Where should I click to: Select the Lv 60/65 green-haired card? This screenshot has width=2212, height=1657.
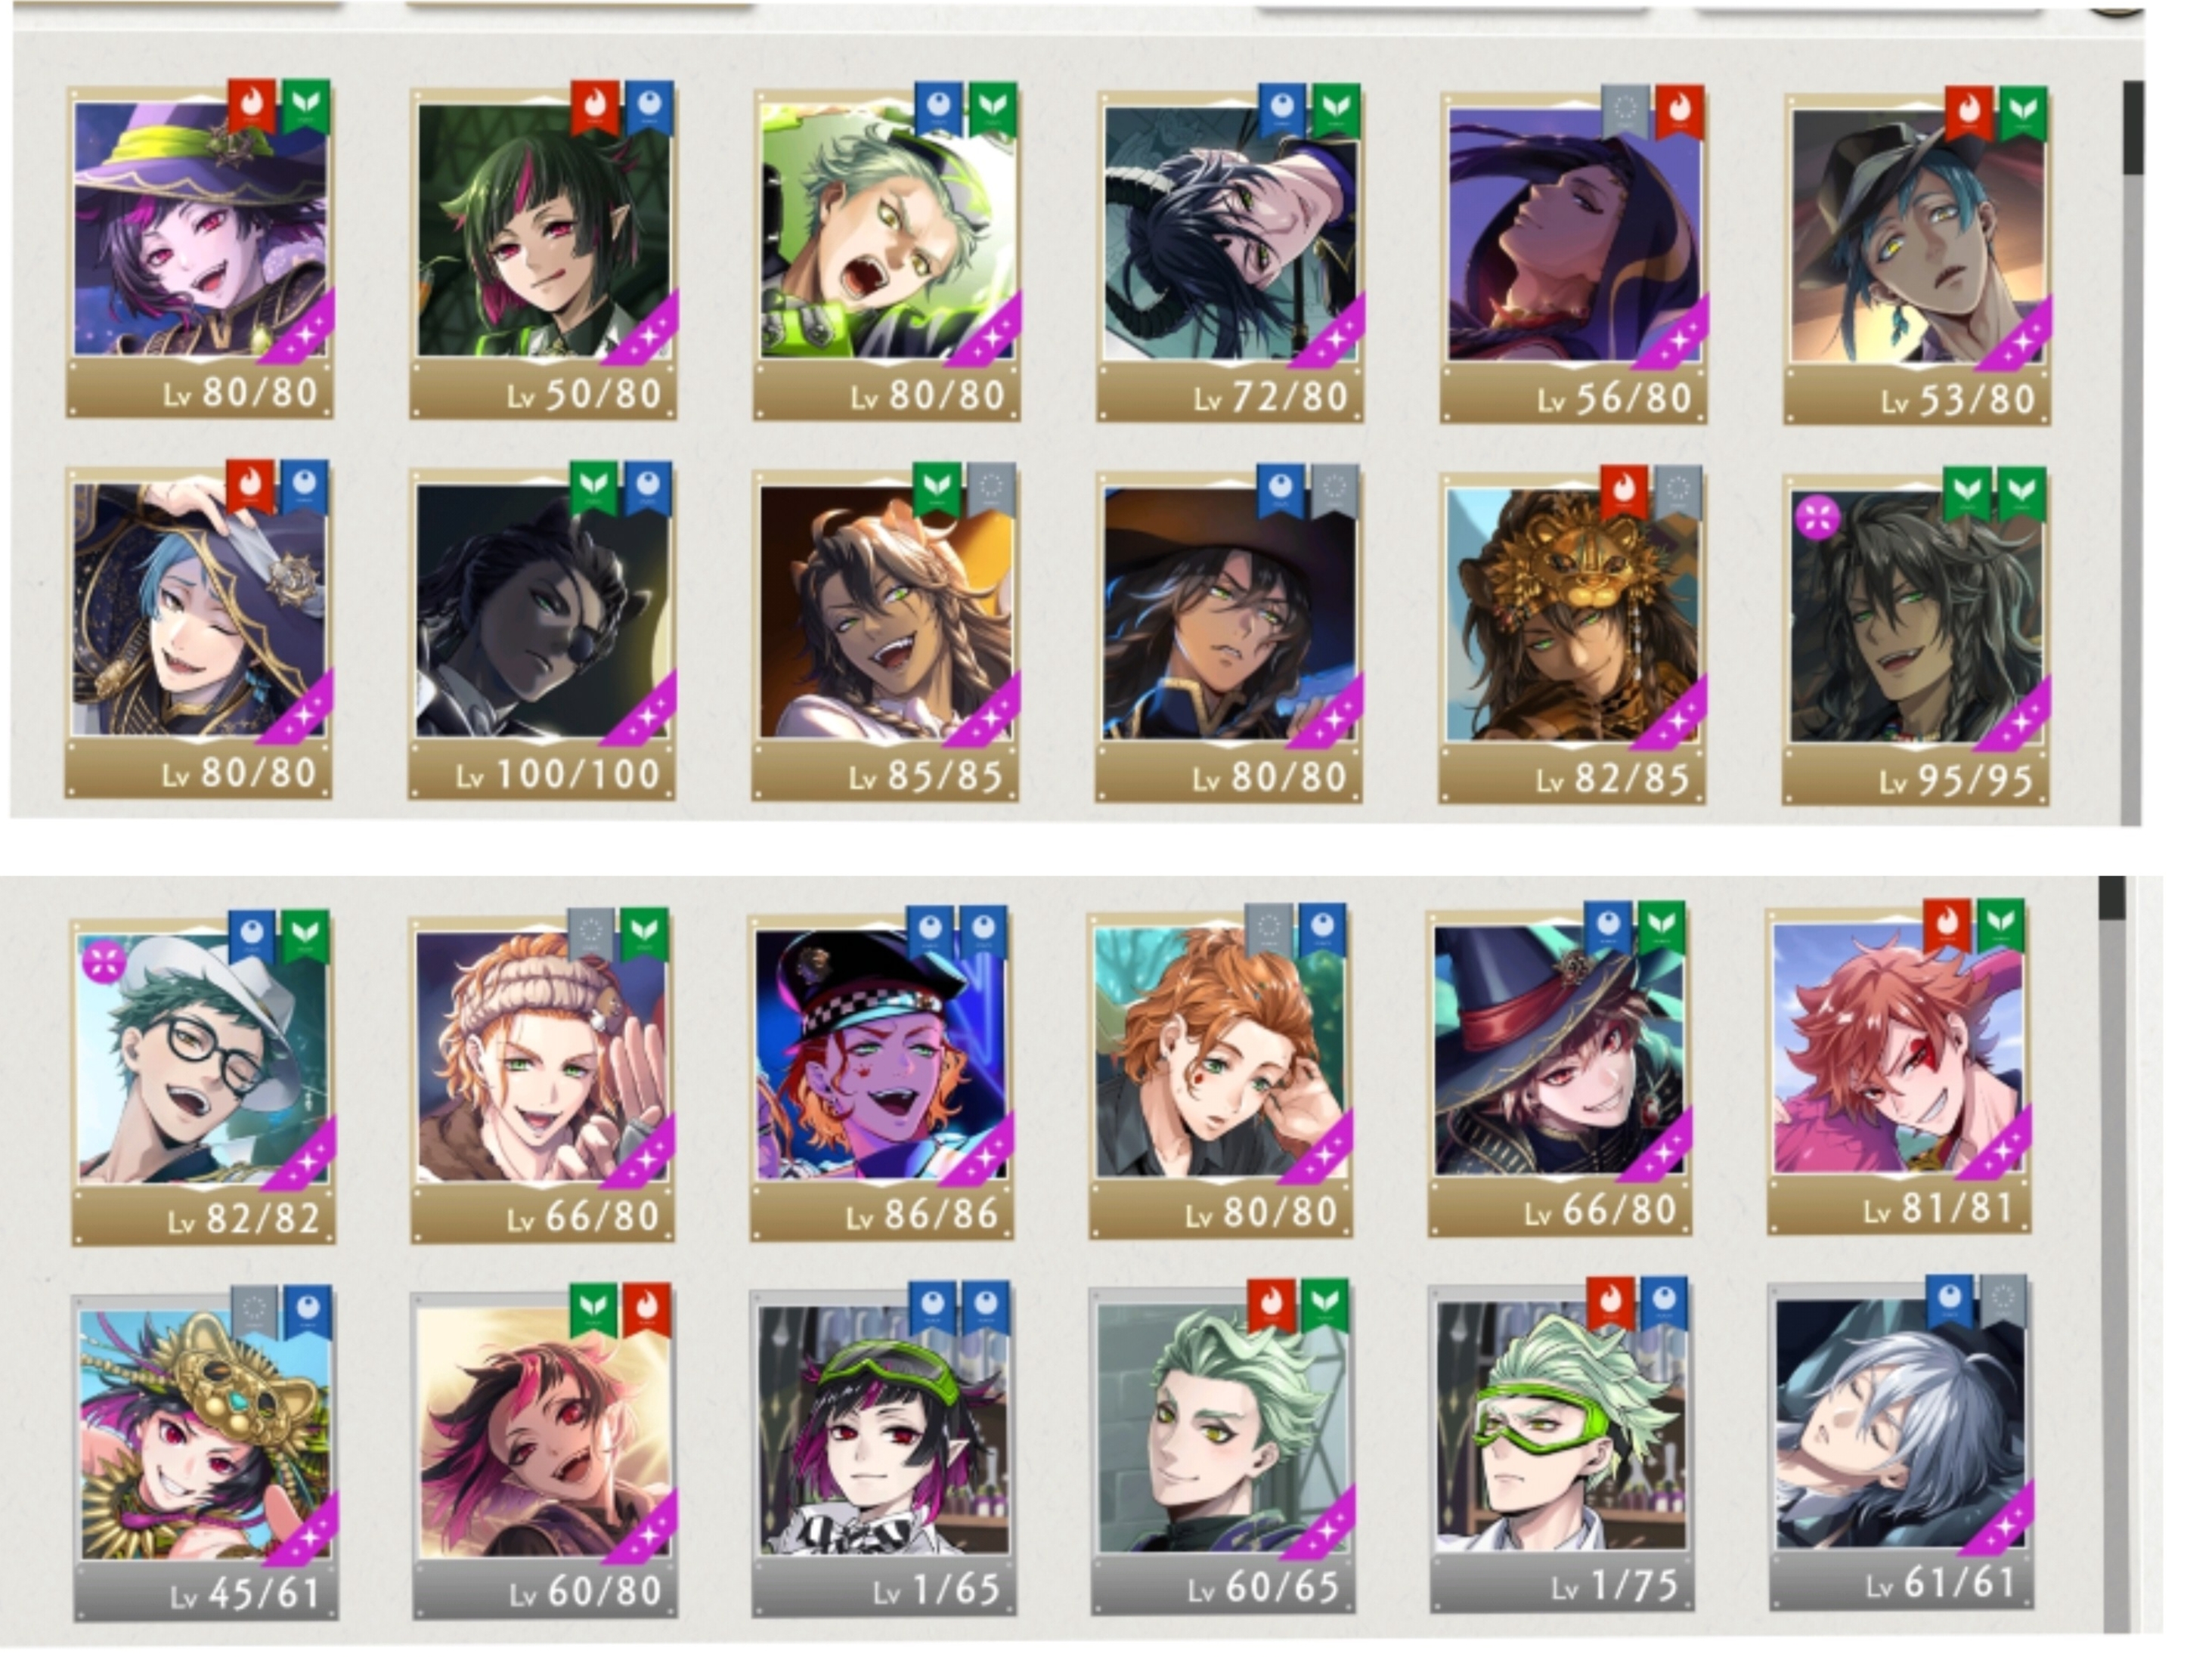pos(1222,1447)
